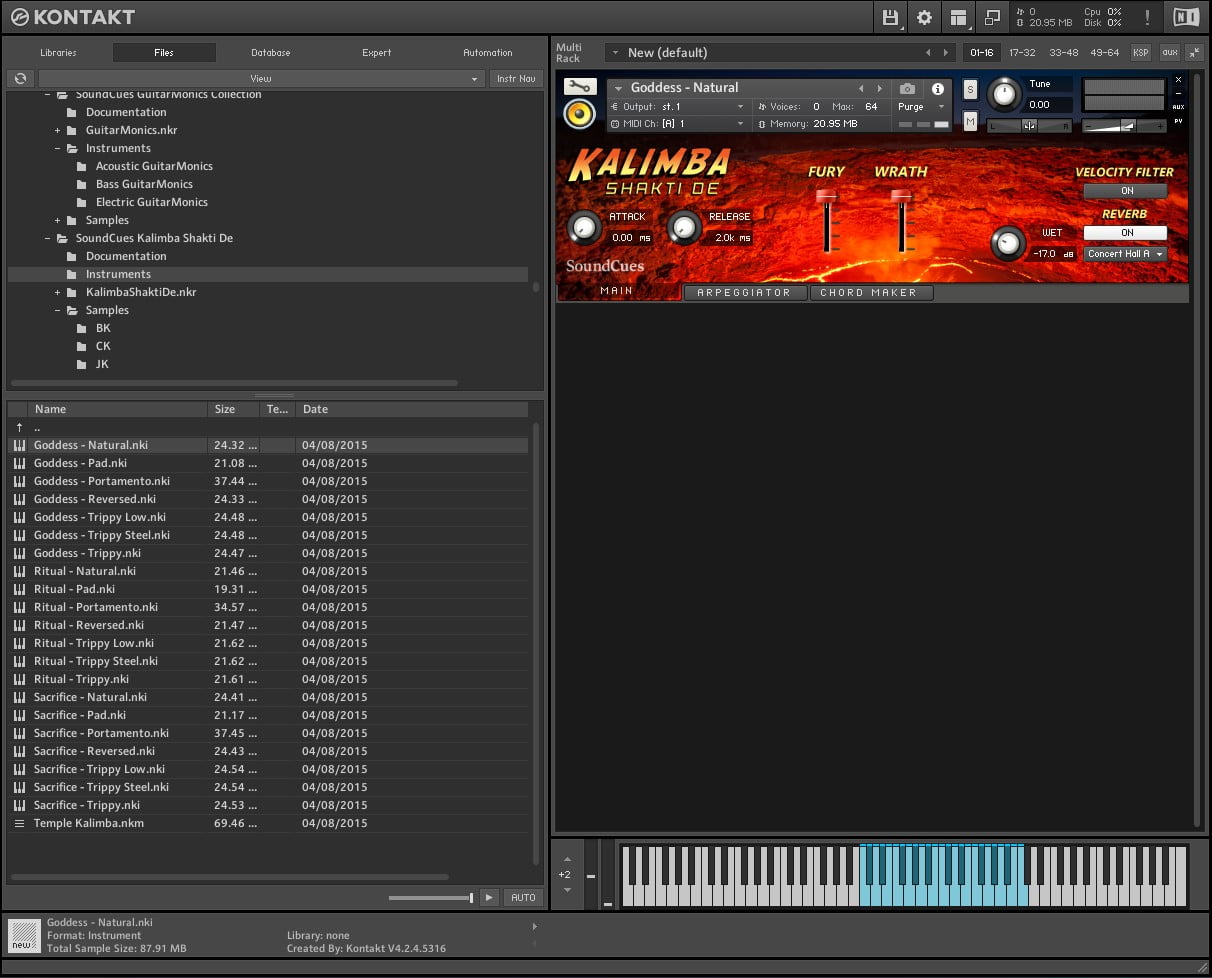This screenshot has height=978, width=1212.
Task: Open KSP multi script editor
Action: coord(1140,52)
